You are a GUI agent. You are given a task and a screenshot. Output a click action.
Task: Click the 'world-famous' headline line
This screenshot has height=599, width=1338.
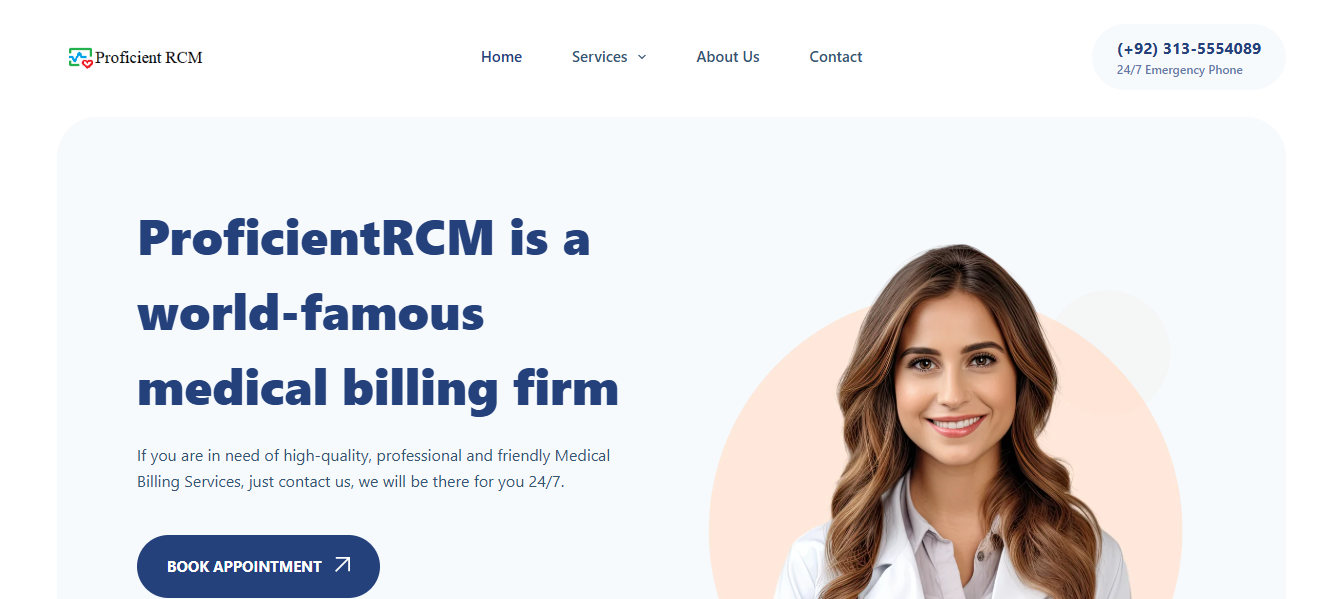pos(311,314)
